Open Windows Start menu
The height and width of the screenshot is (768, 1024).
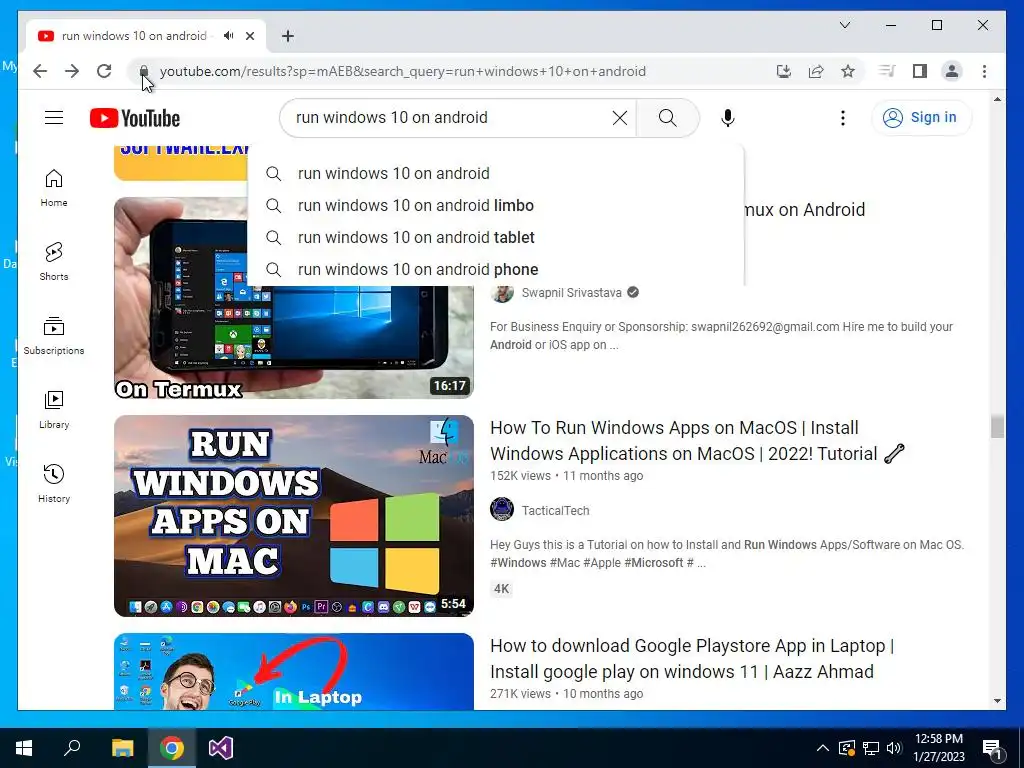[24, 748]
